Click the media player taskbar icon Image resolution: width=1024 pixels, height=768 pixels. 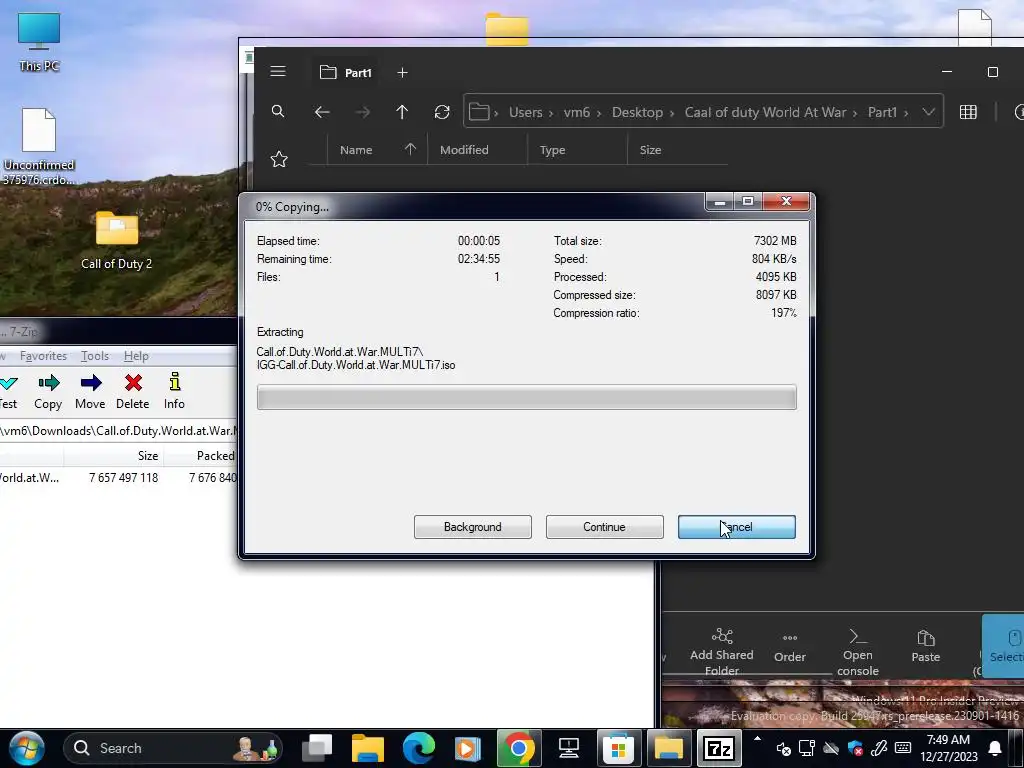click(x=468, y=748)
